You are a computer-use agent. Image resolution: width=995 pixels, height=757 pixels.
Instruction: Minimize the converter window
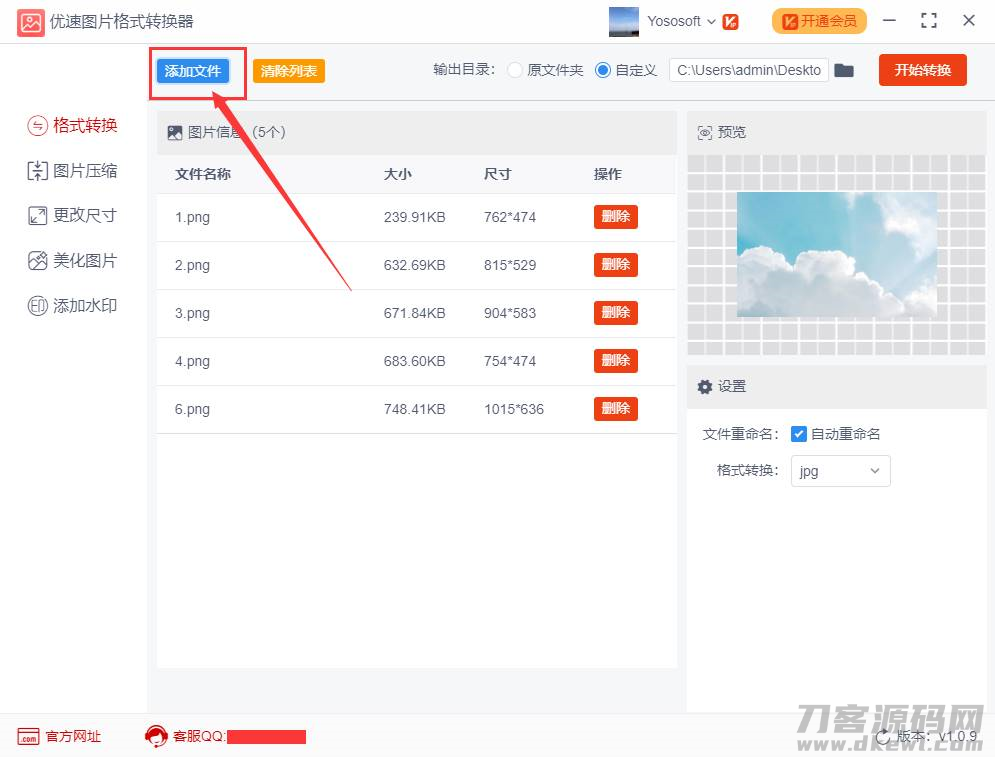click(890, 21)
